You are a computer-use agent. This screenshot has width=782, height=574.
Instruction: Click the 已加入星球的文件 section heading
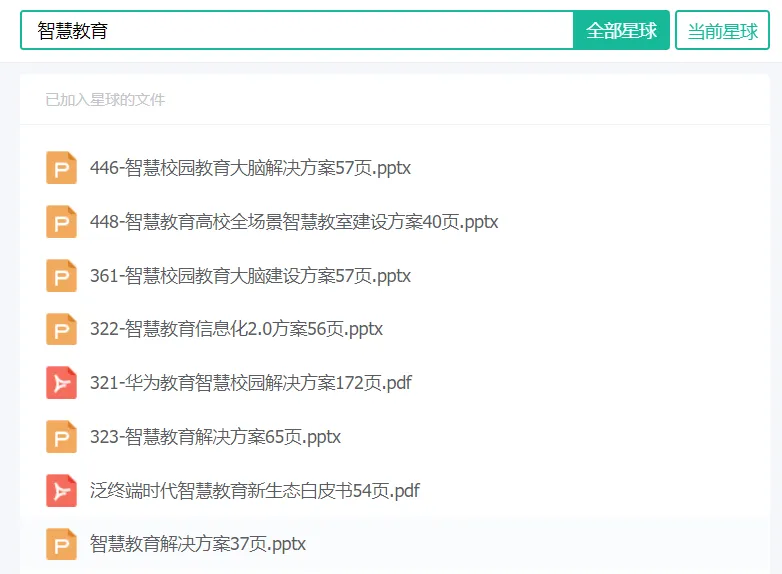tap(105, 100)
